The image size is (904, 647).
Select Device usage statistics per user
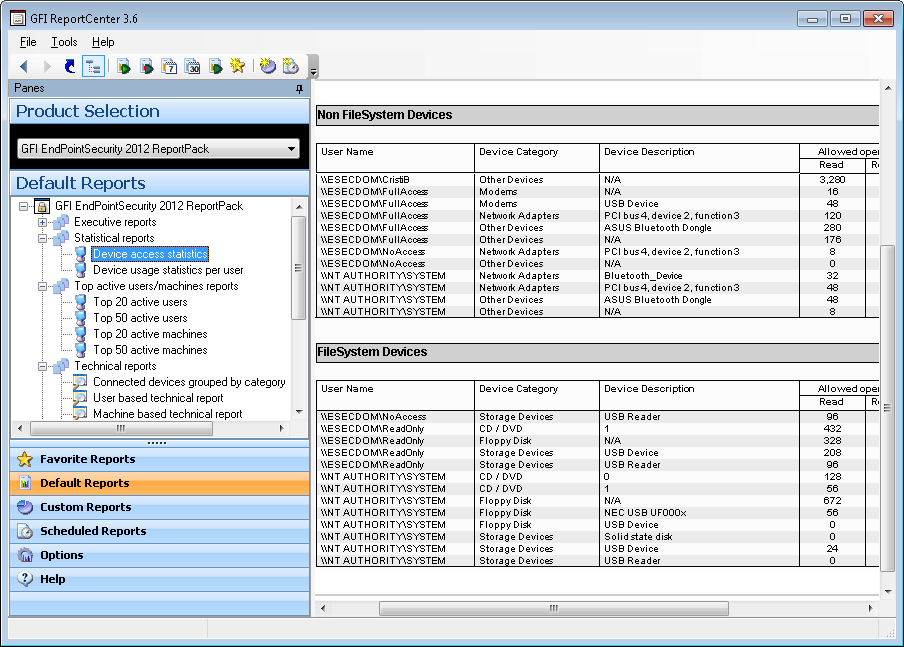pyautogui.click(x=167, y=270)
